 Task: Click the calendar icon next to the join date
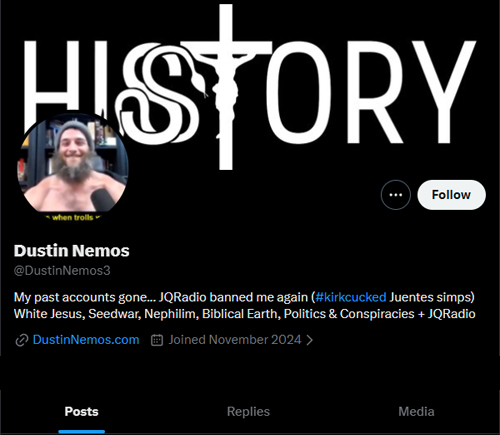tap(157, 340)
